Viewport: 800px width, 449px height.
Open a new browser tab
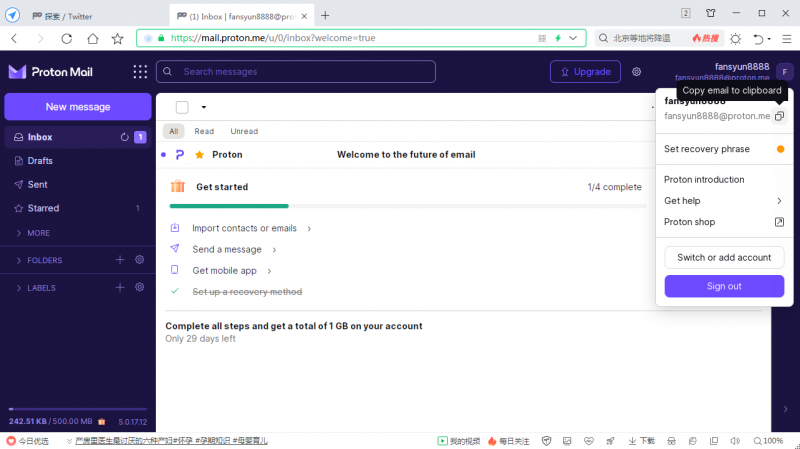(x=325, y=16)
